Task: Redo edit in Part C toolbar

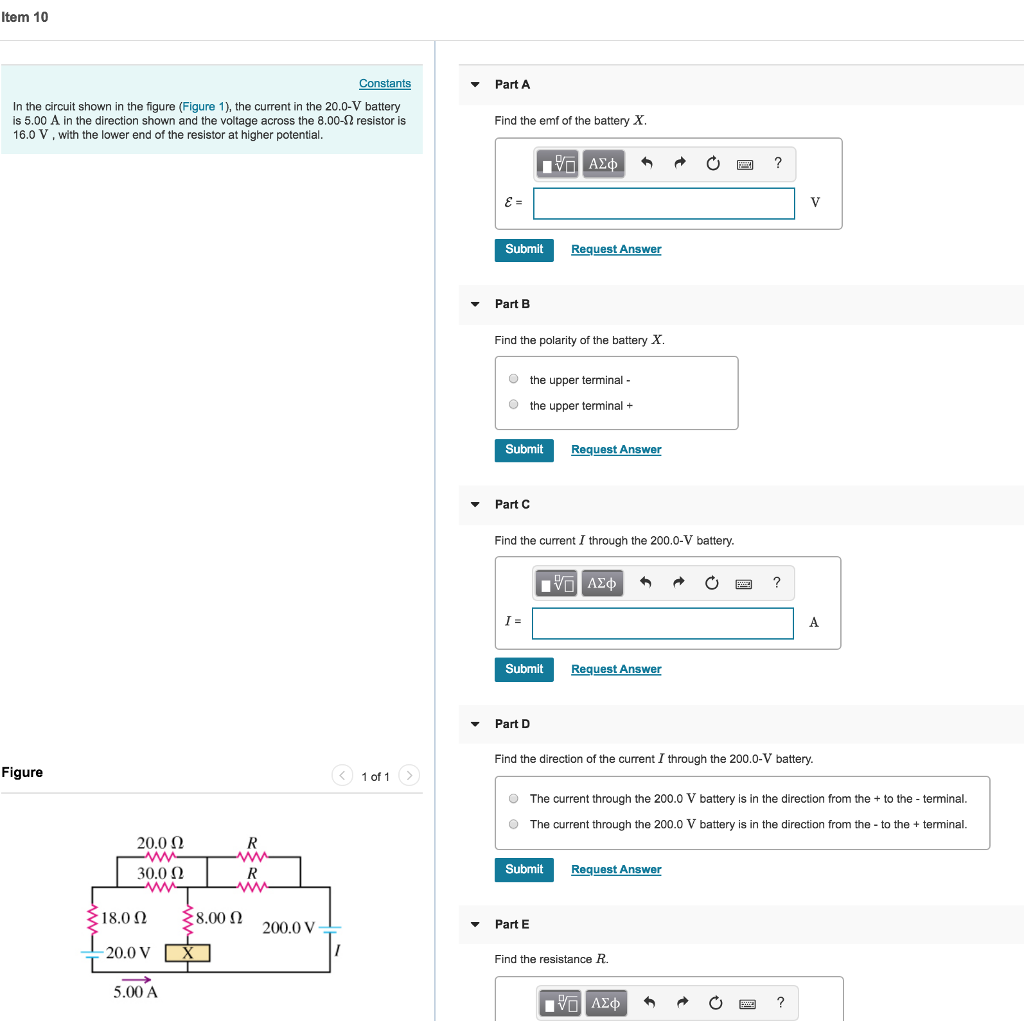Action: pos(679,583)
